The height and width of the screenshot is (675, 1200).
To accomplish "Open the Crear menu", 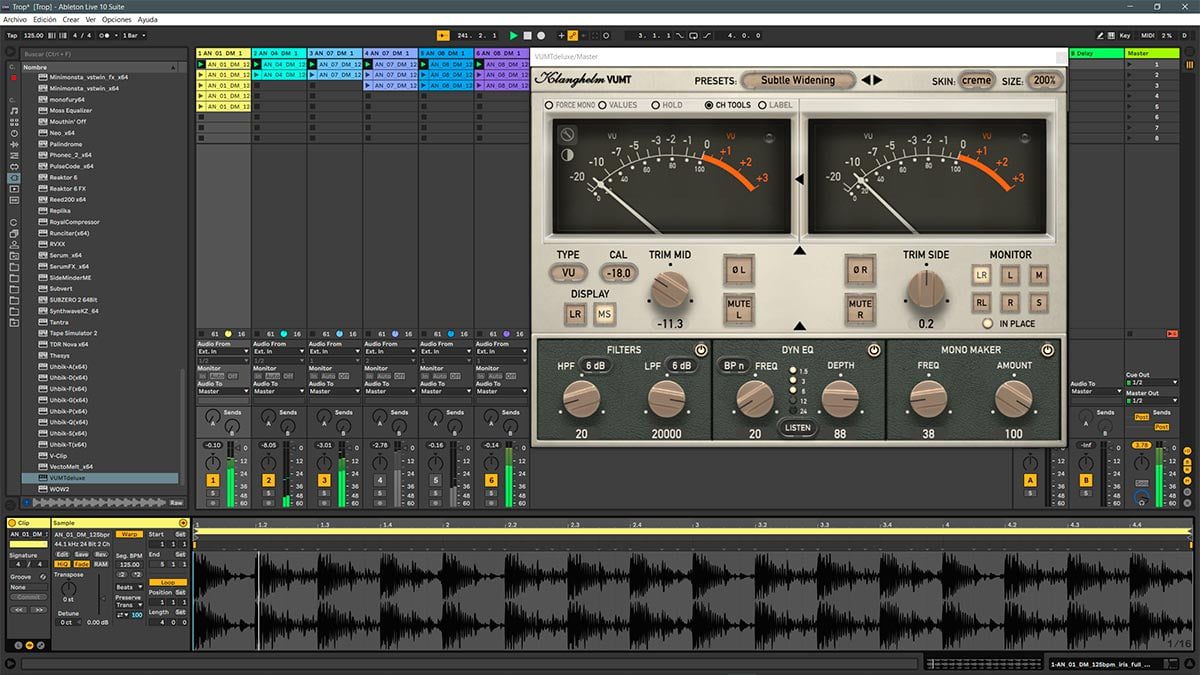I will (x=71, y=19).
